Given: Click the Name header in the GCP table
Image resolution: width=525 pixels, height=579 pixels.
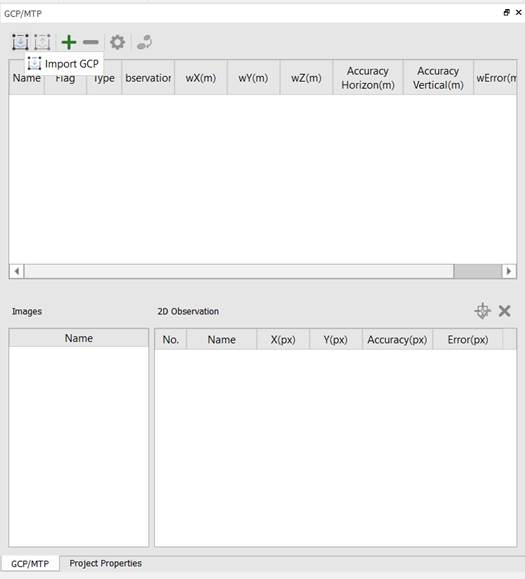Looking at the screenshot, I should point(27,78).
